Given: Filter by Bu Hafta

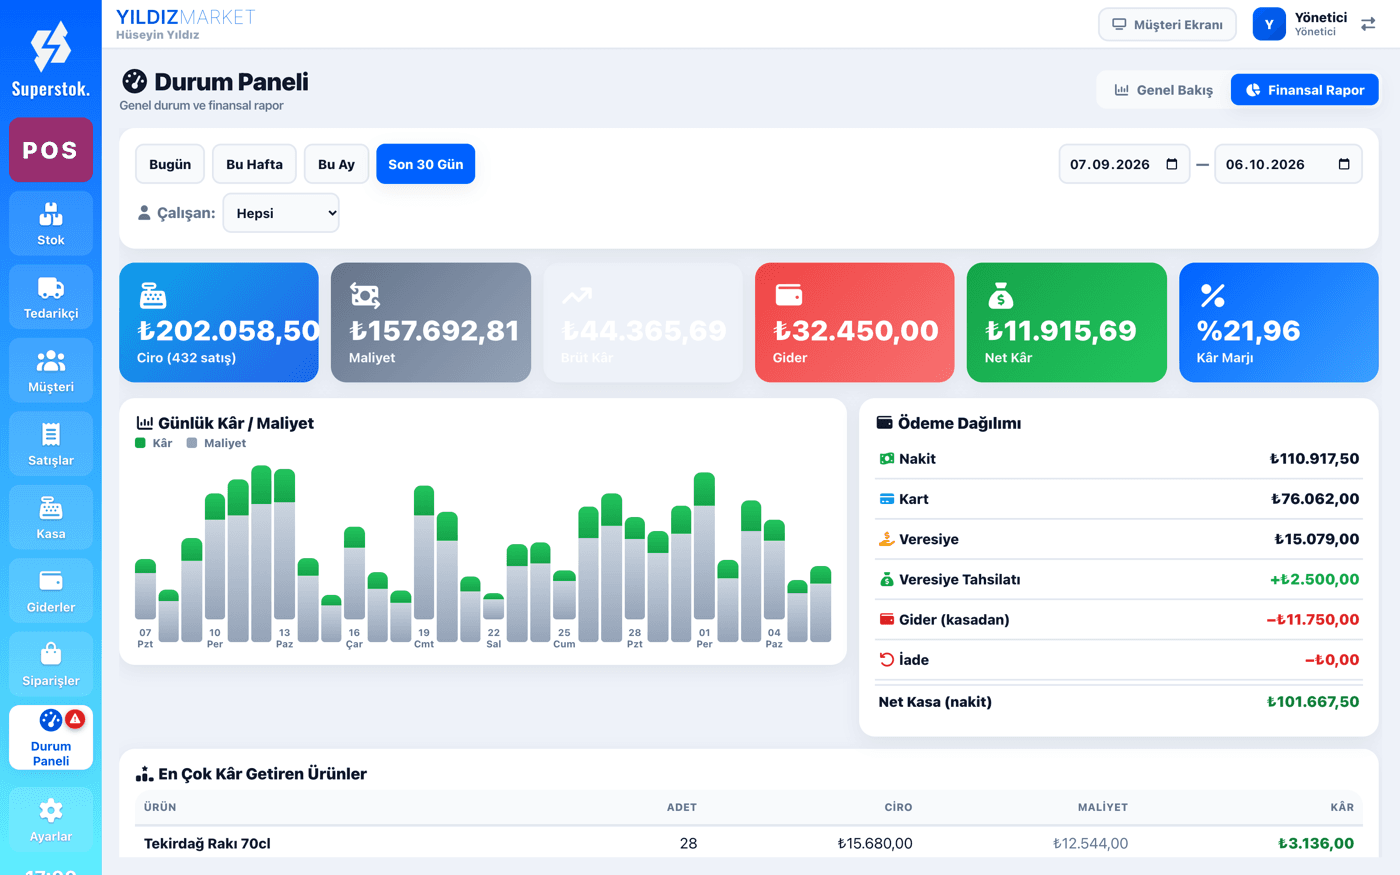Looking at the screenshot, I should (254, 164).
